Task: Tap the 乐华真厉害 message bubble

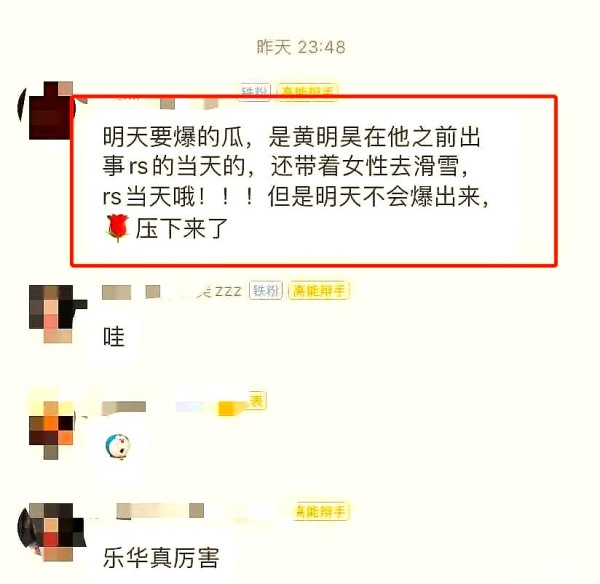Action: pyautogui.click(x=161, y=558)
